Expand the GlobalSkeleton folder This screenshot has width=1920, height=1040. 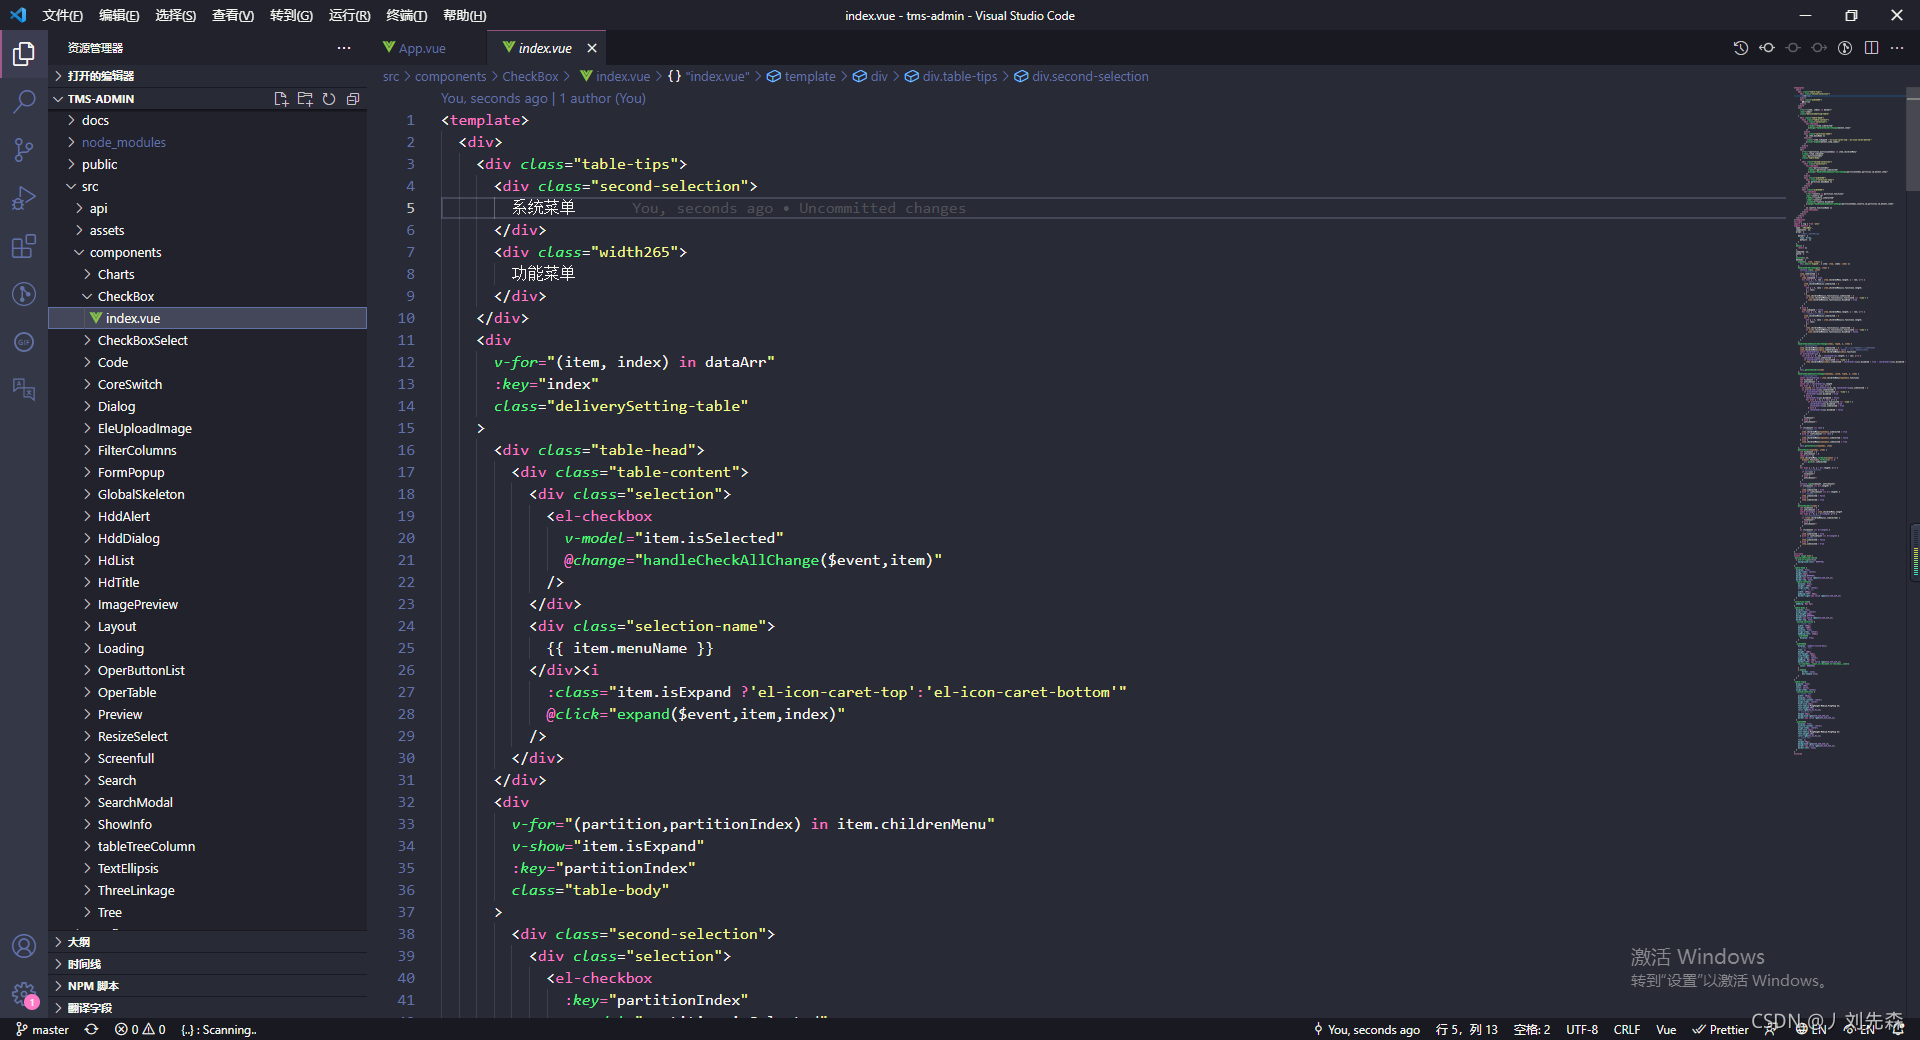208,494
